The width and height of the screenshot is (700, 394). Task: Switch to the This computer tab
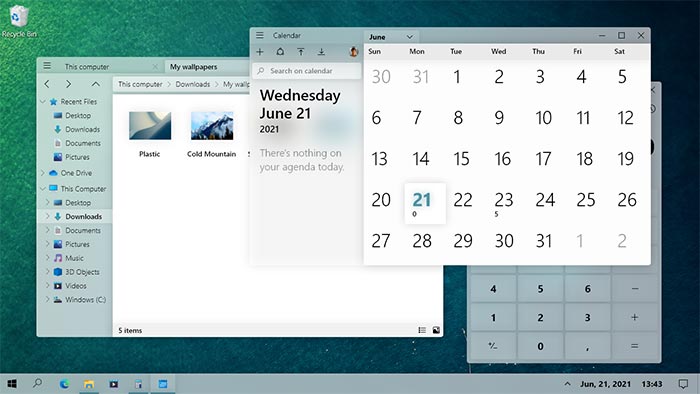[87, 66]
